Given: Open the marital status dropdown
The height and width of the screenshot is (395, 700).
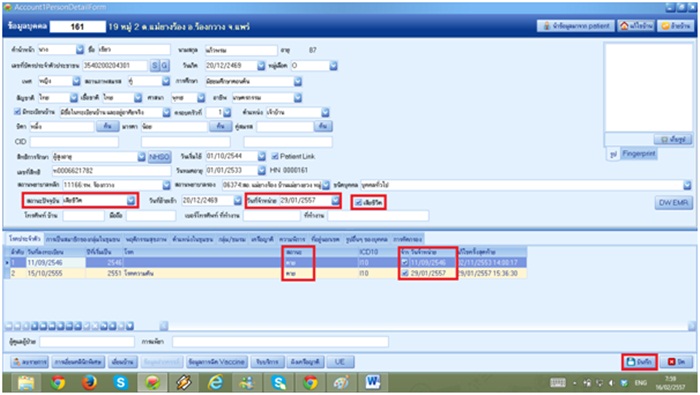Looking at the screenshot, I should 166,81.
